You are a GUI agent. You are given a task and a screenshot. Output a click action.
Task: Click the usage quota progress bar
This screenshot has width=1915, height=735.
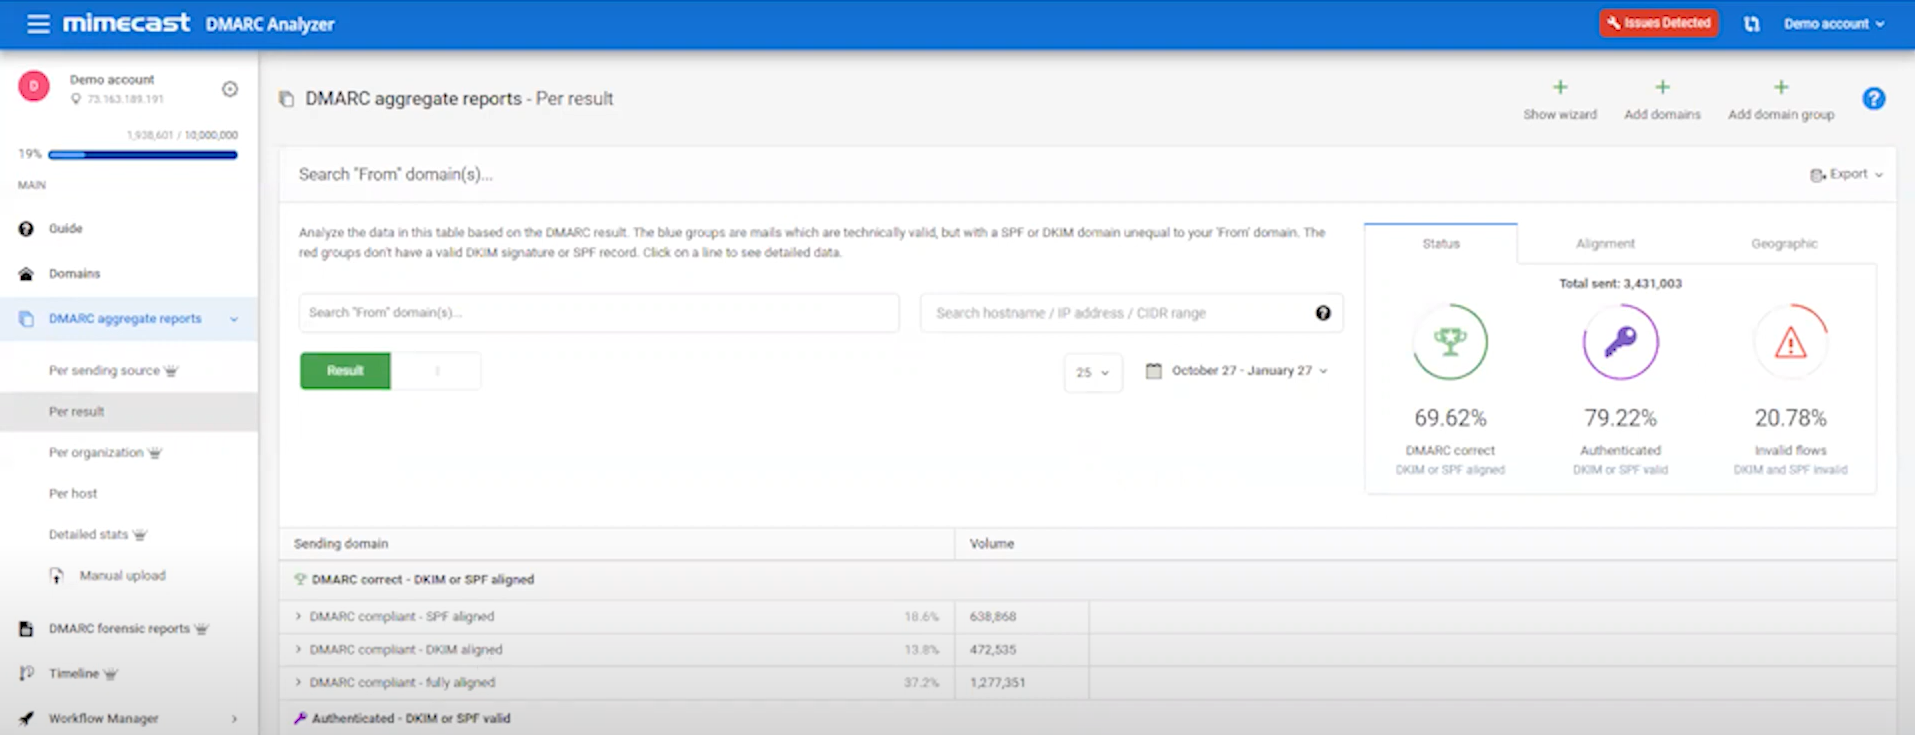(142, 155)
